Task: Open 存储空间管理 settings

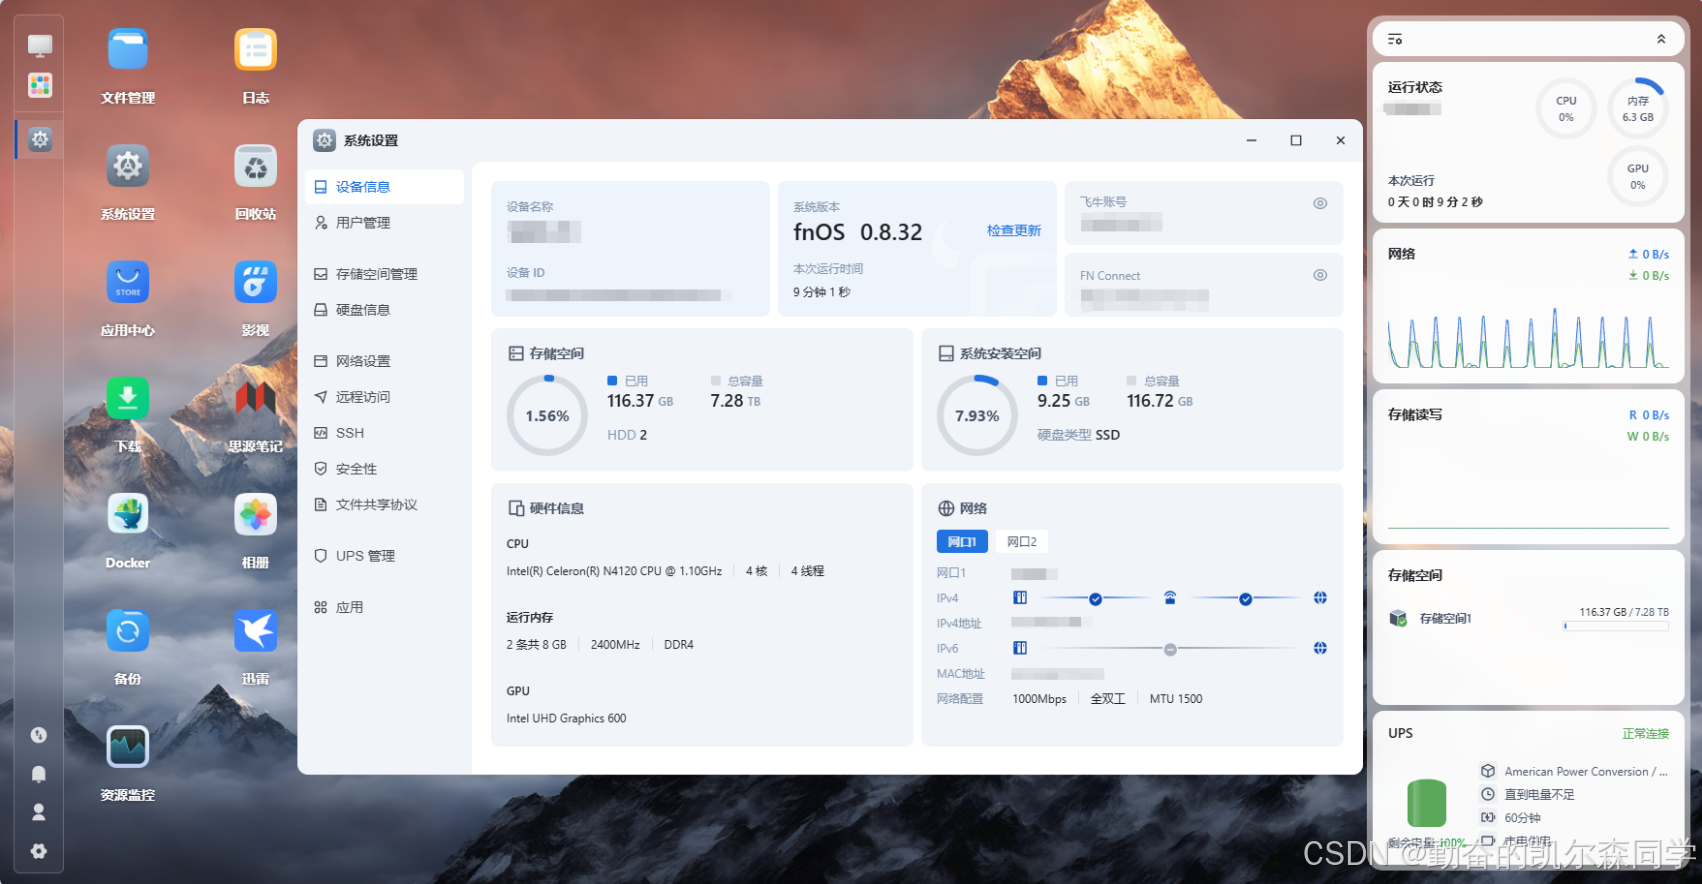Action: click(385, 274)
